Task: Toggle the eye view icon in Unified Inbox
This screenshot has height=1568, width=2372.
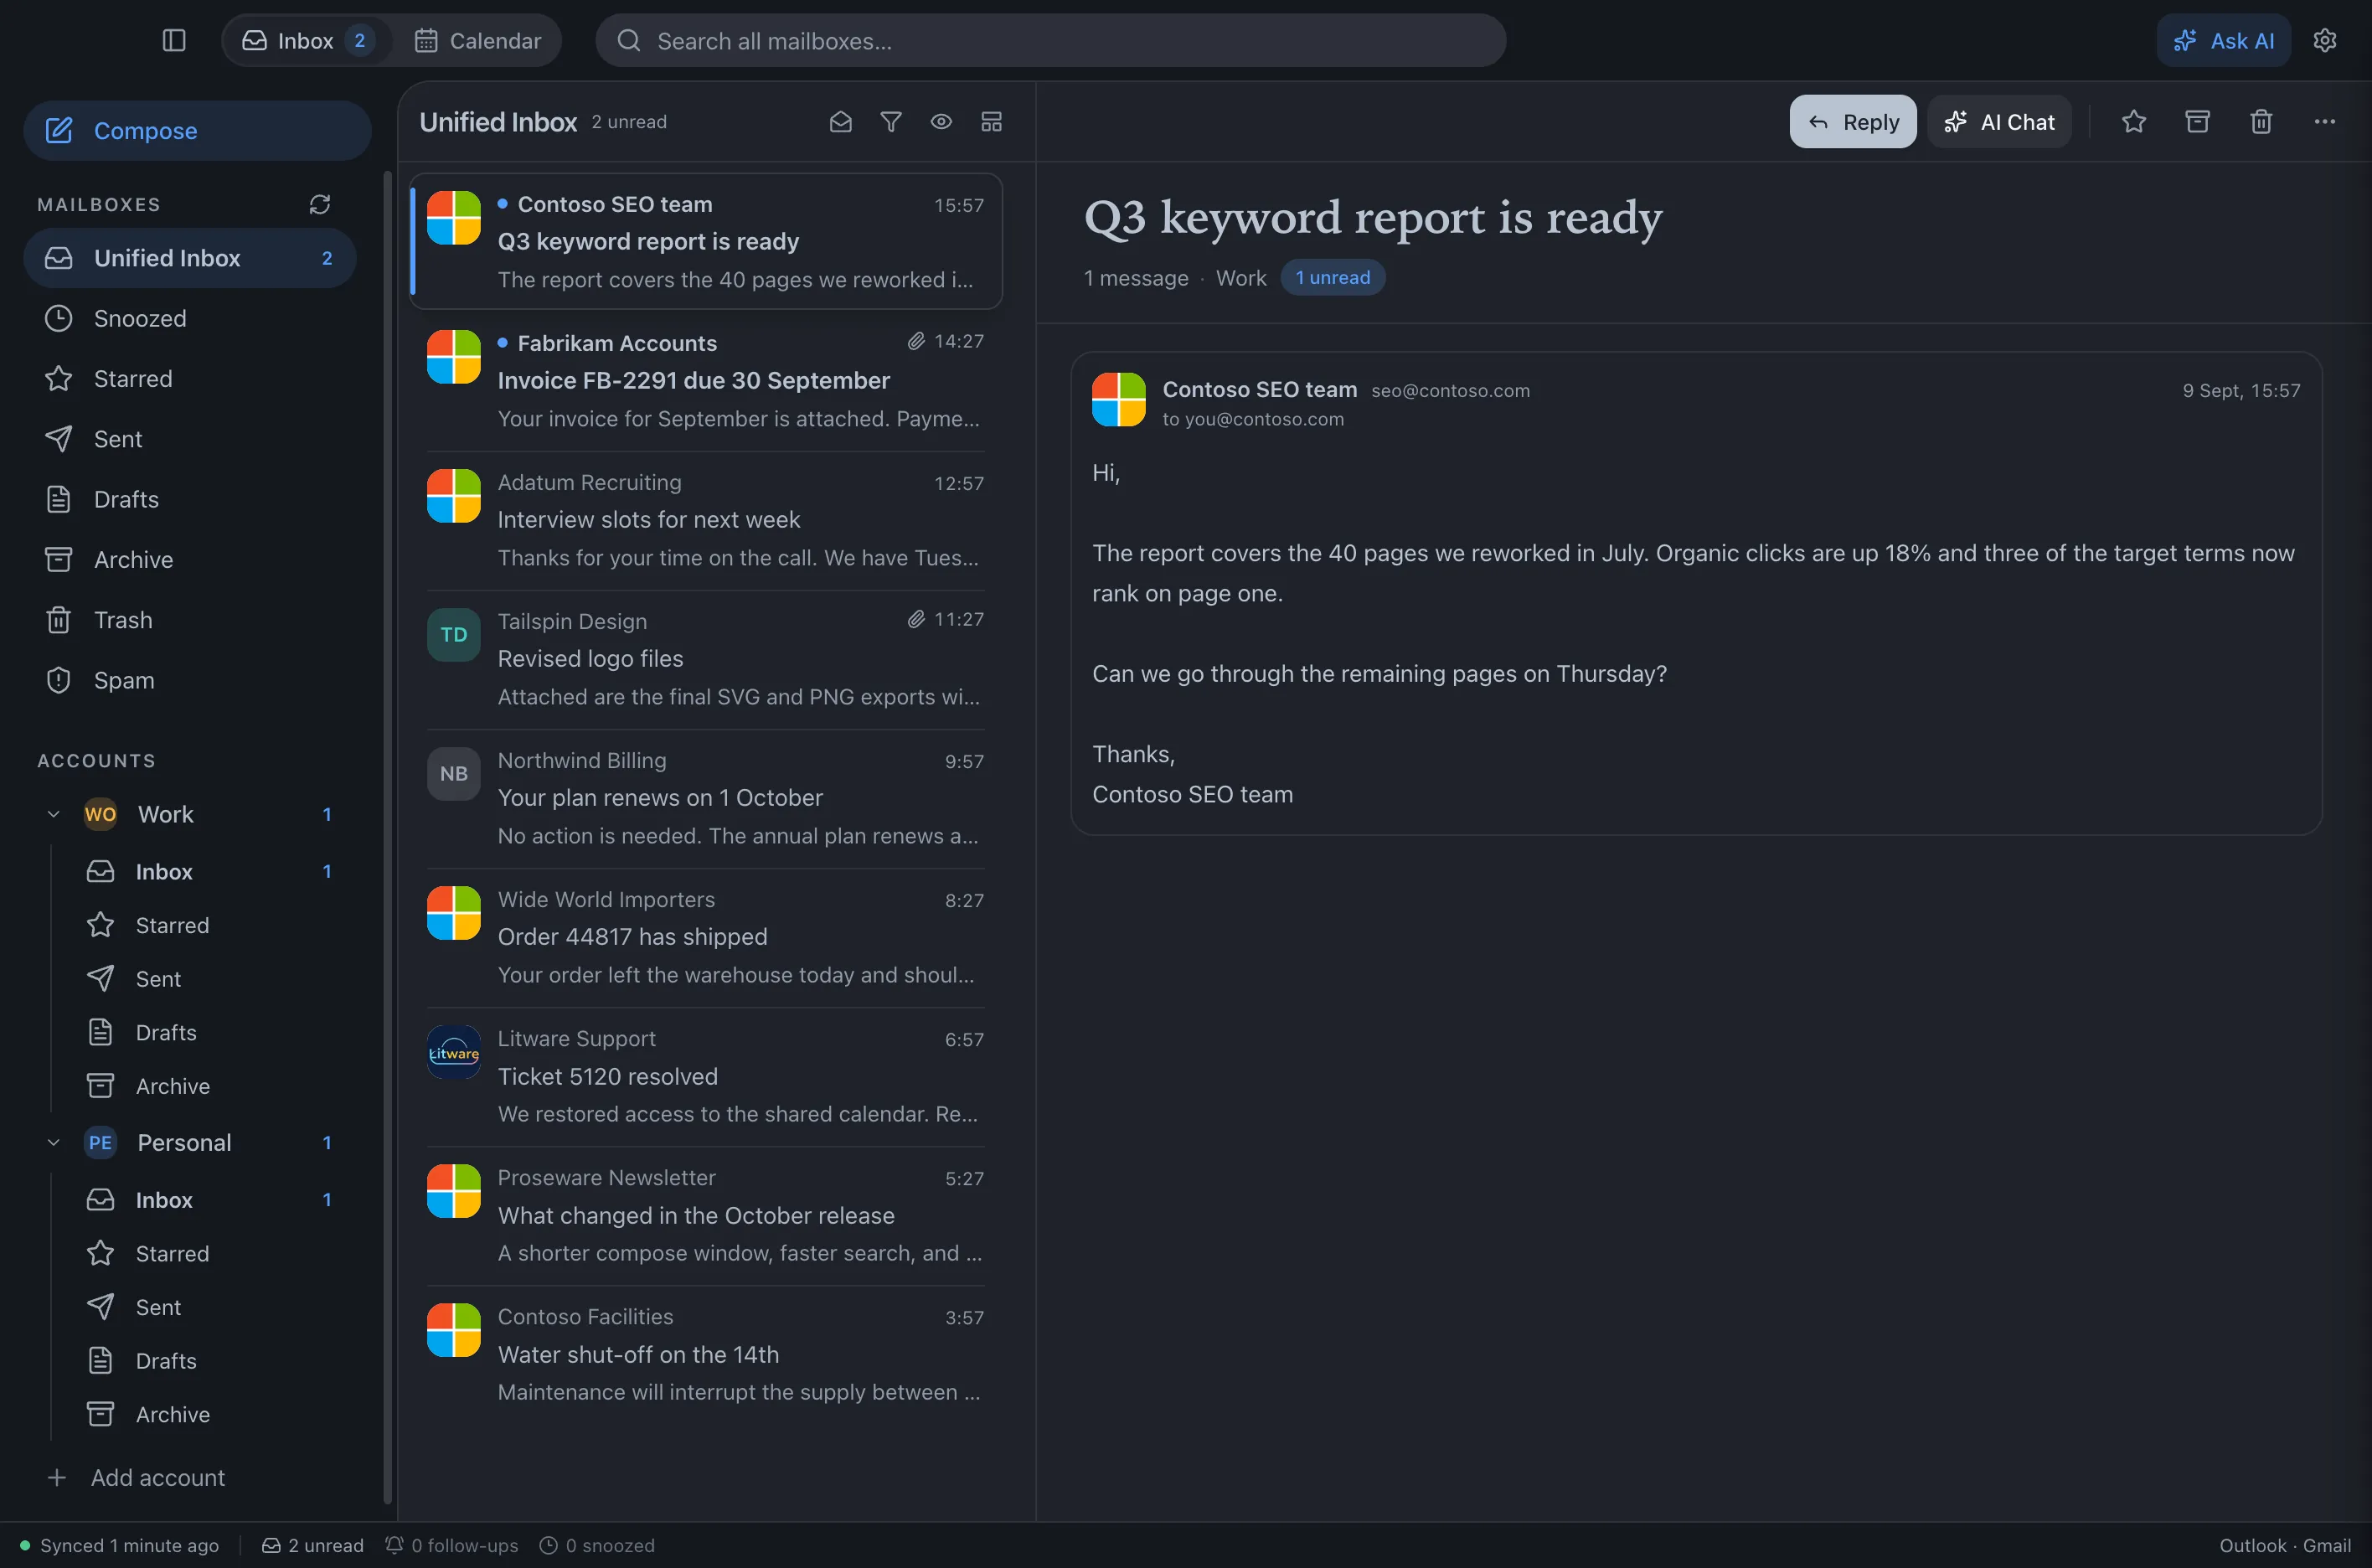Action: pos(941,121)
